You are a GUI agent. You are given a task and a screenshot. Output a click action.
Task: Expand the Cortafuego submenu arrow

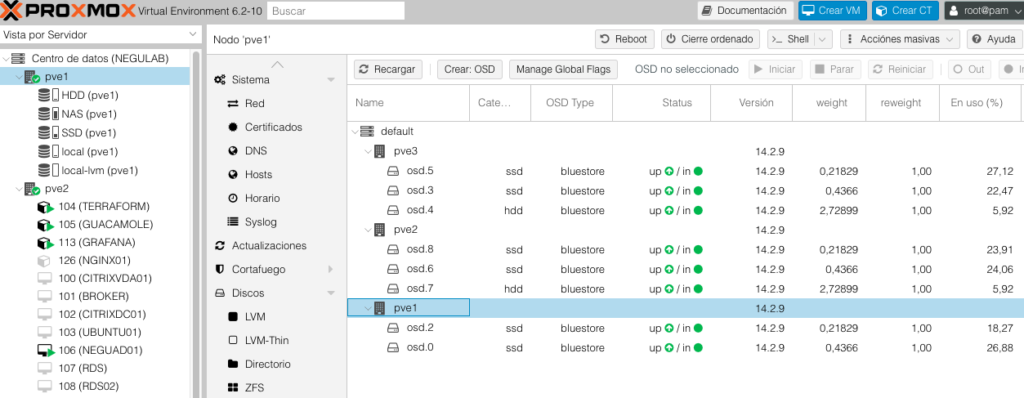(x=330, y=269)
